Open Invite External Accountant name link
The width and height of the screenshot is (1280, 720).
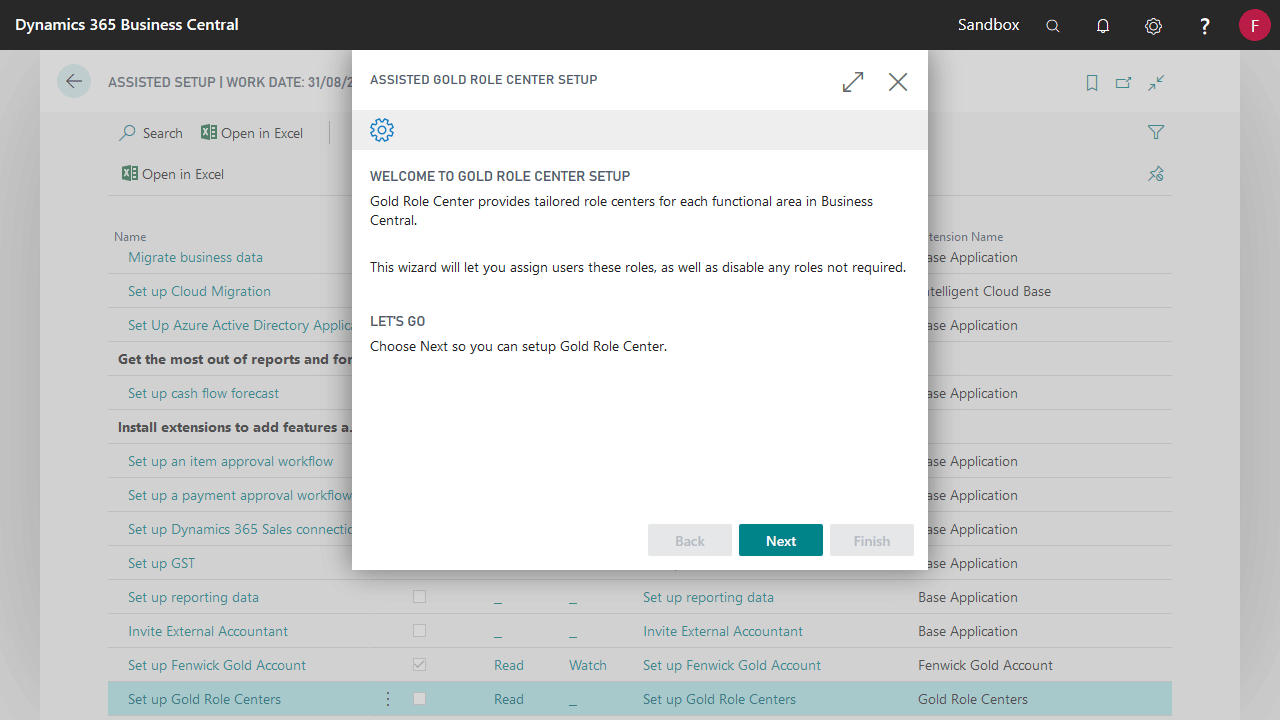tap(208, 631)
